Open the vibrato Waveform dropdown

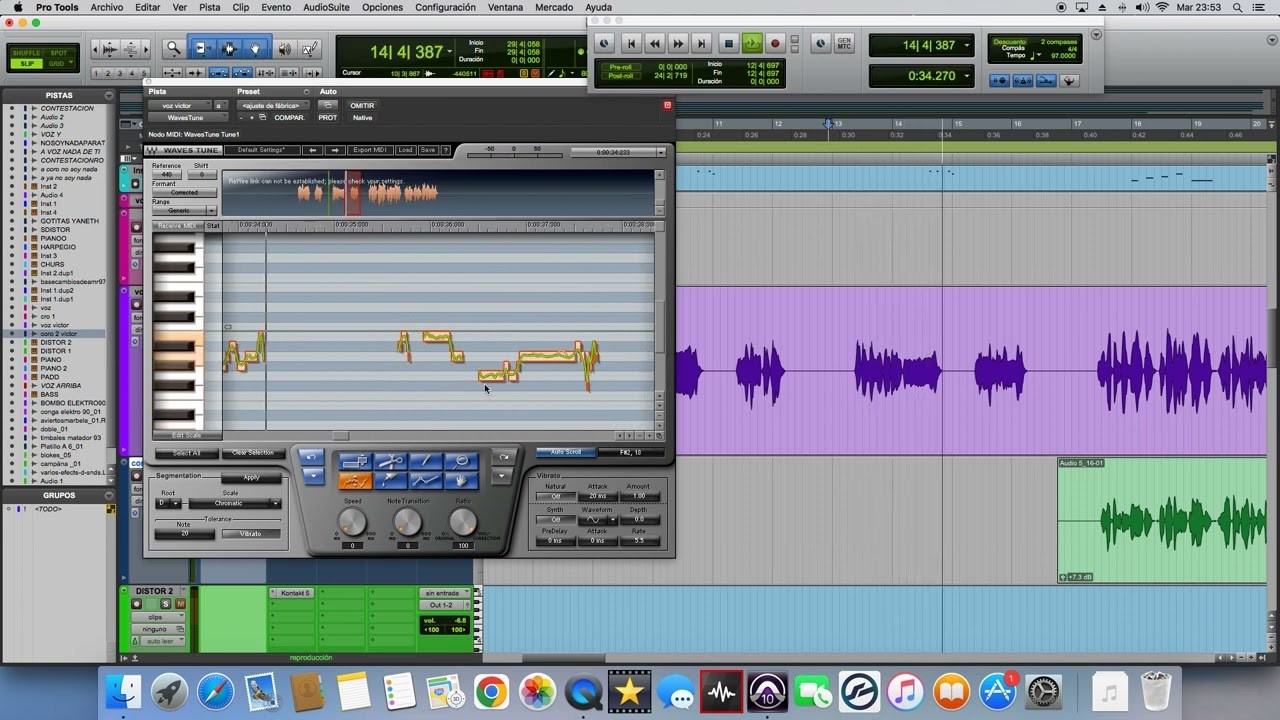click(x=598, y=520)
